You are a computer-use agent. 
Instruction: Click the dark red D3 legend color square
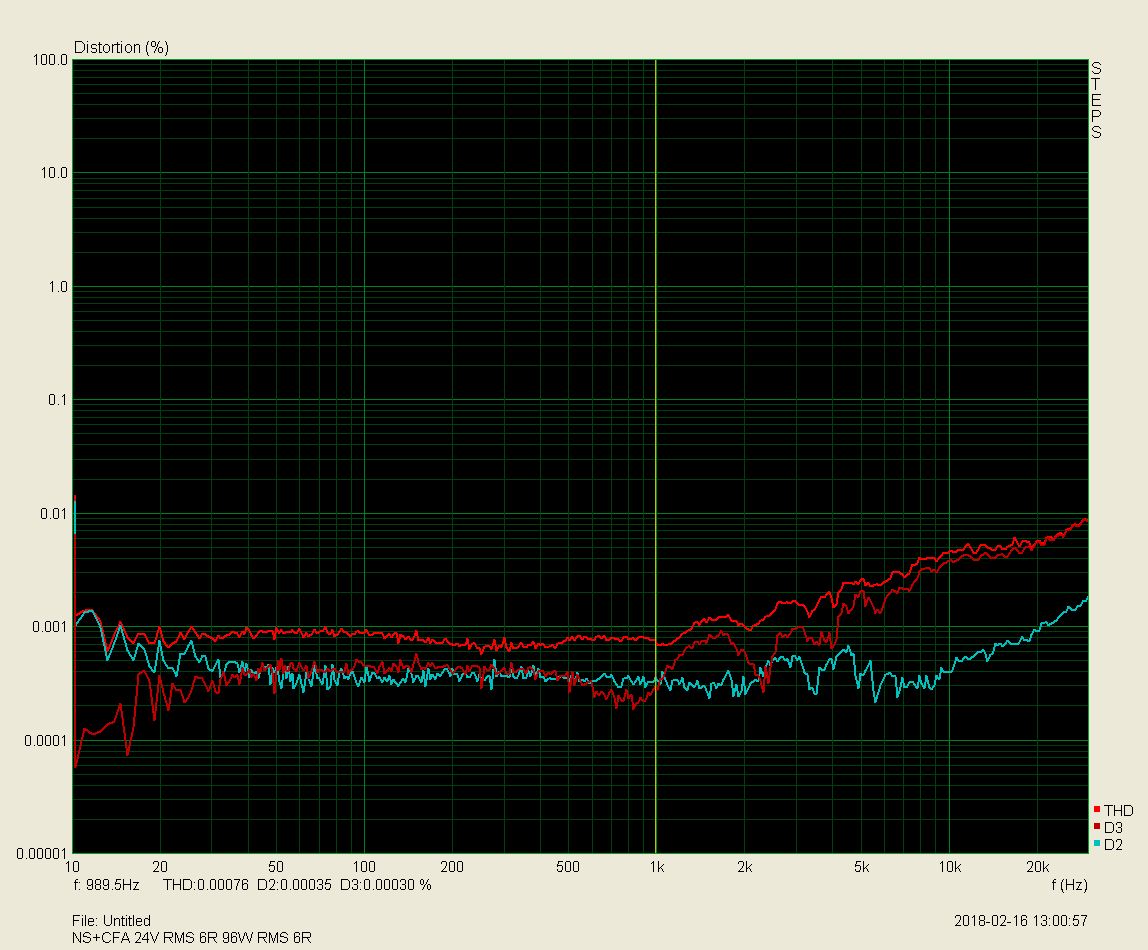point(1097,826)
